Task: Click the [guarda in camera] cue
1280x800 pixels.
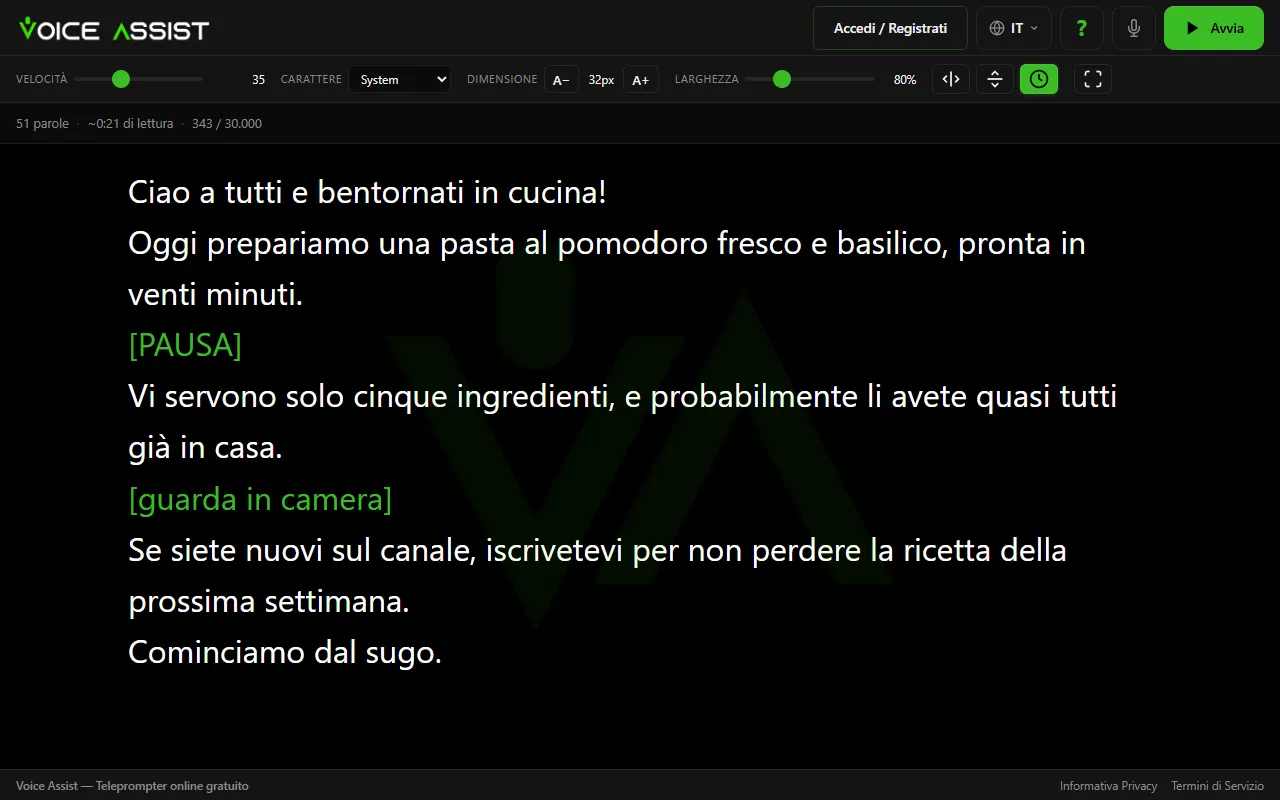Action: [260, 498]
